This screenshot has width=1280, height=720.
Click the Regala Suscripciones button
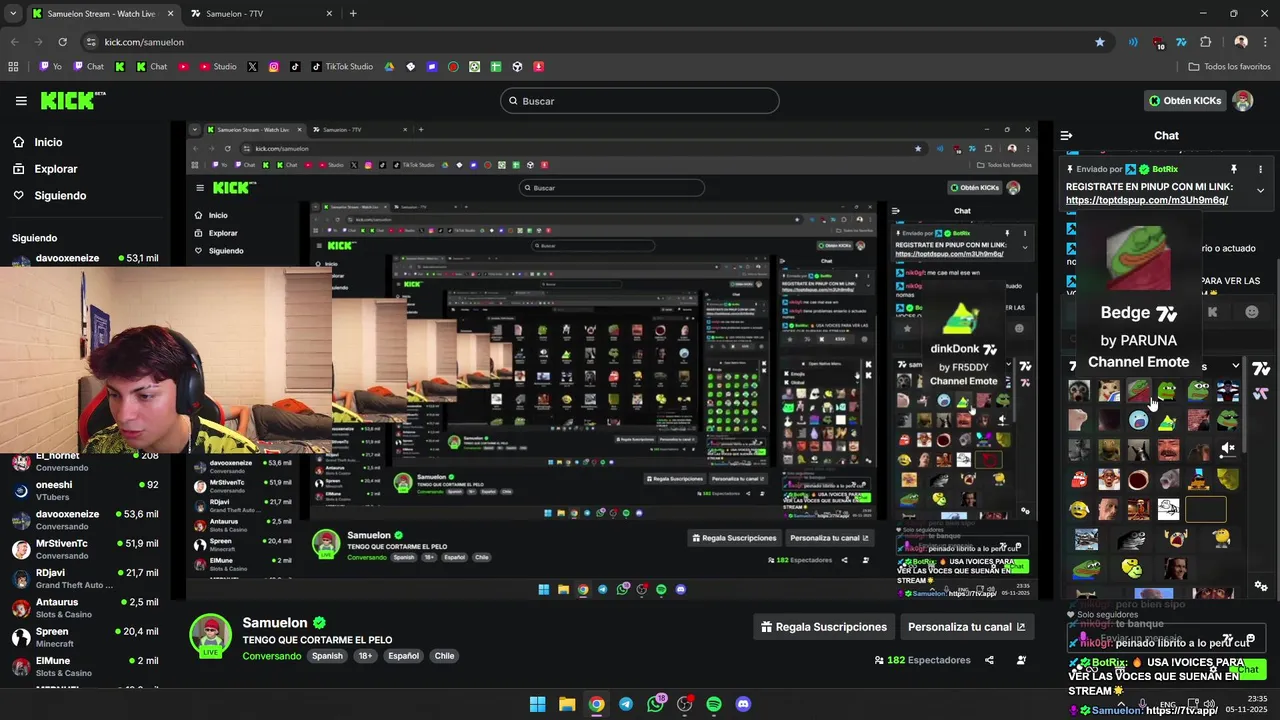[824, 627]
